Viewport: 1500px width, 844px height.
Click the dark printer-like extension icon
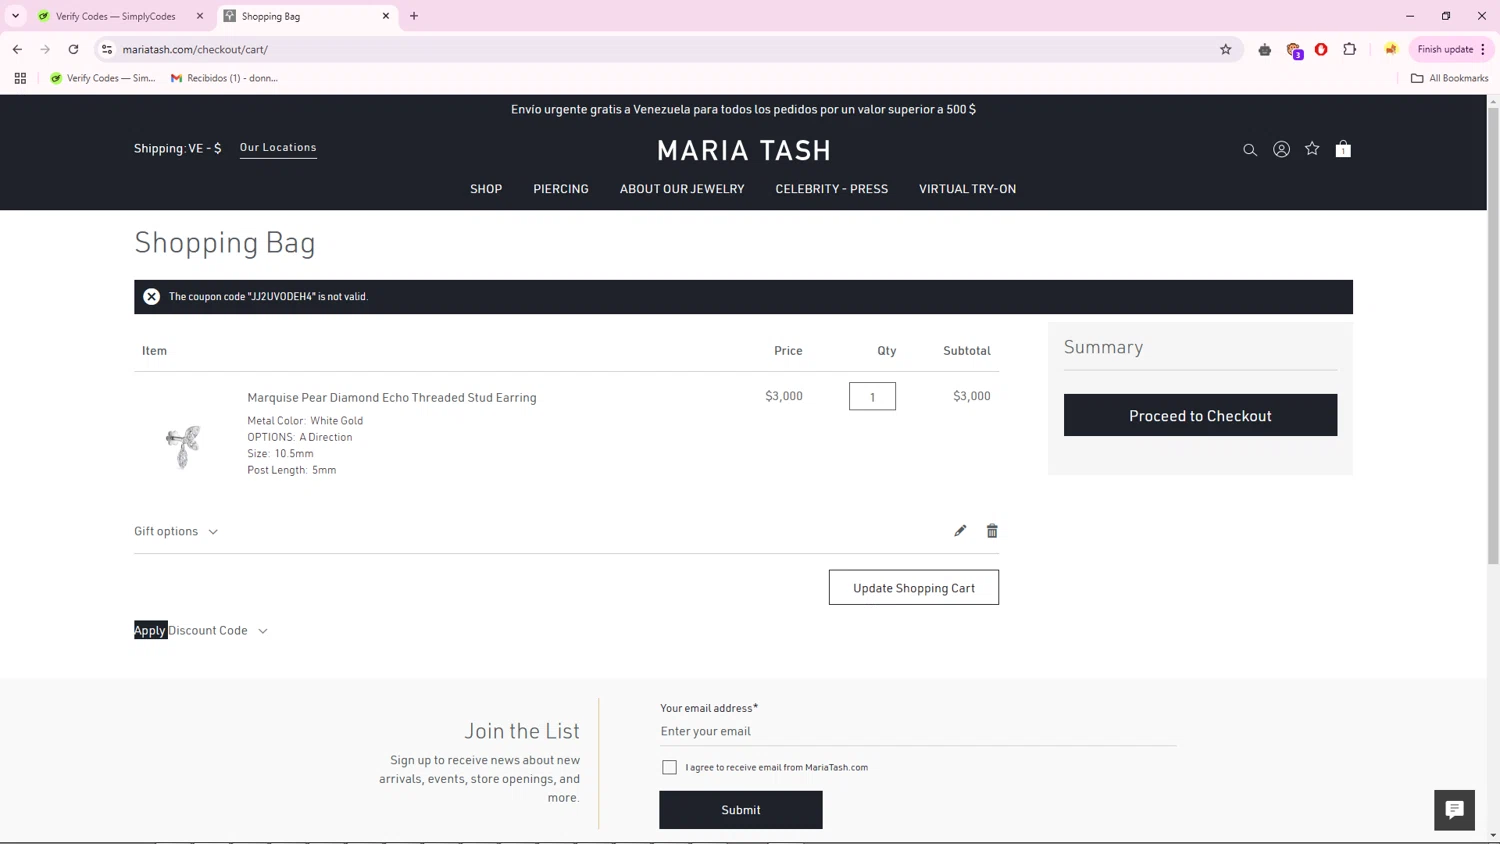[x=1265, y=49]
